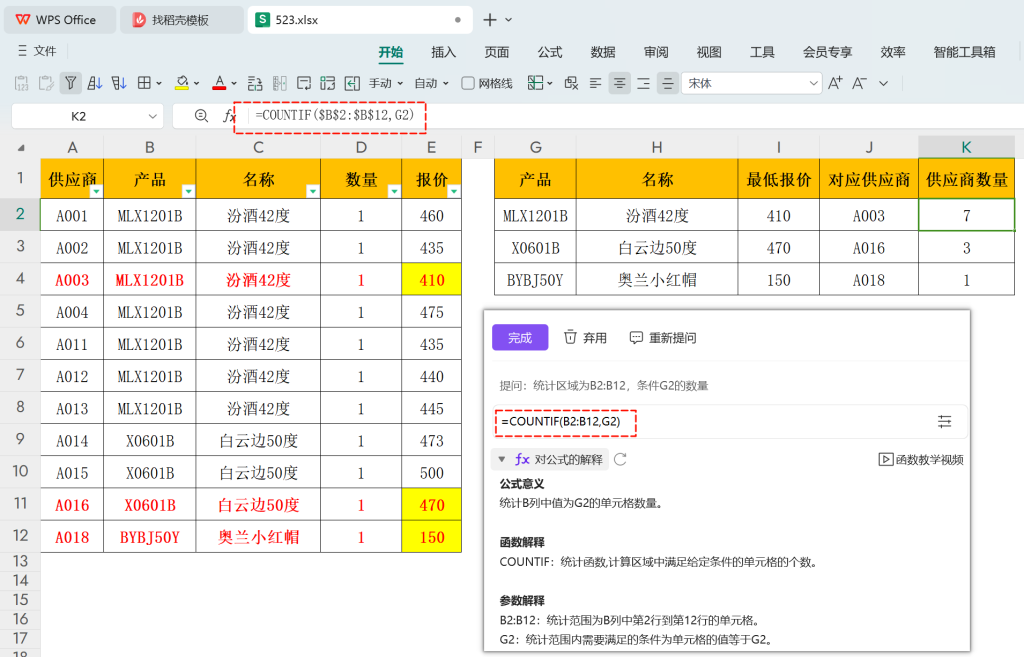This screenshot has height=657, width=1024.
Task: Open the 供应商 column filter dropdown
Action: coord(97,191)
